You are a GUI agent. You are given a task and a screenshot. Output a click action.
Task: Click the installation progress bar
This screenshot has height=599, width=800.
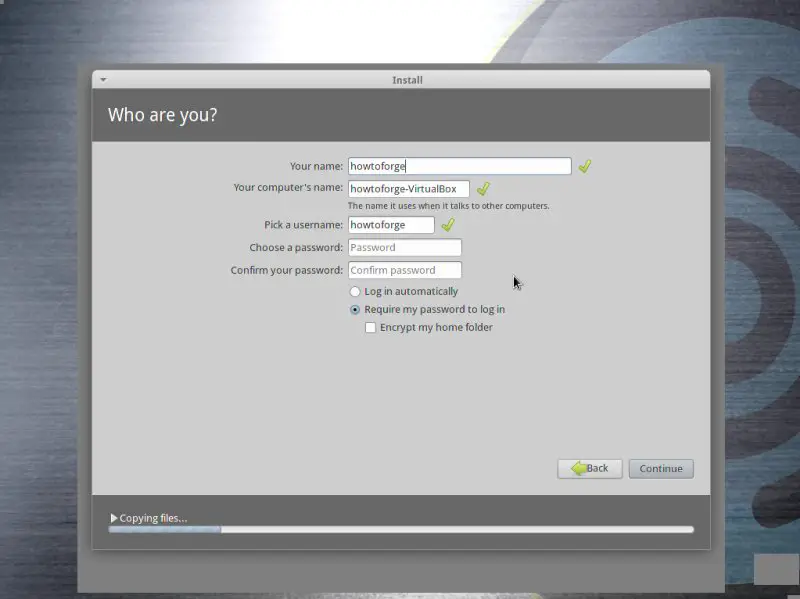pyautogui.click(x=401, y=530)
